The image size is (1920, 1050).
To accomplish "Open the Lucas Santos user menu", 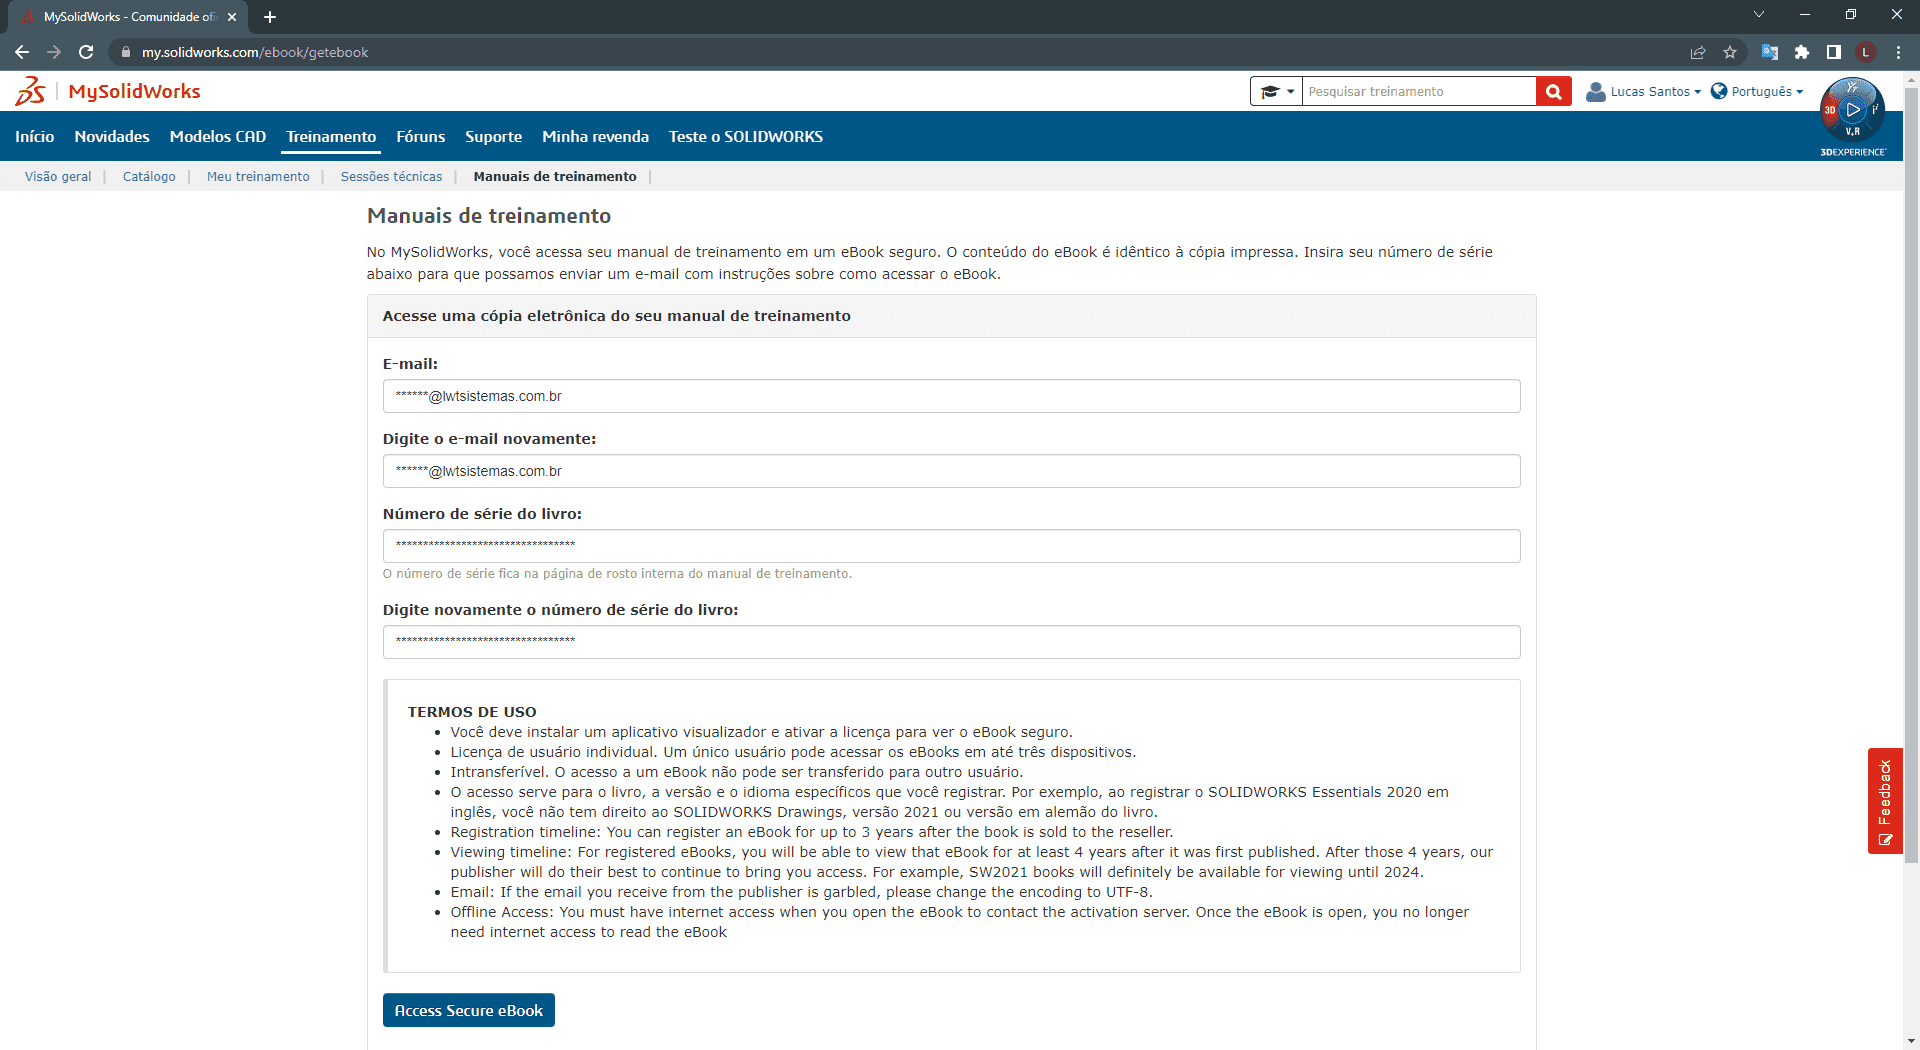I will [x=1643, y=91].
